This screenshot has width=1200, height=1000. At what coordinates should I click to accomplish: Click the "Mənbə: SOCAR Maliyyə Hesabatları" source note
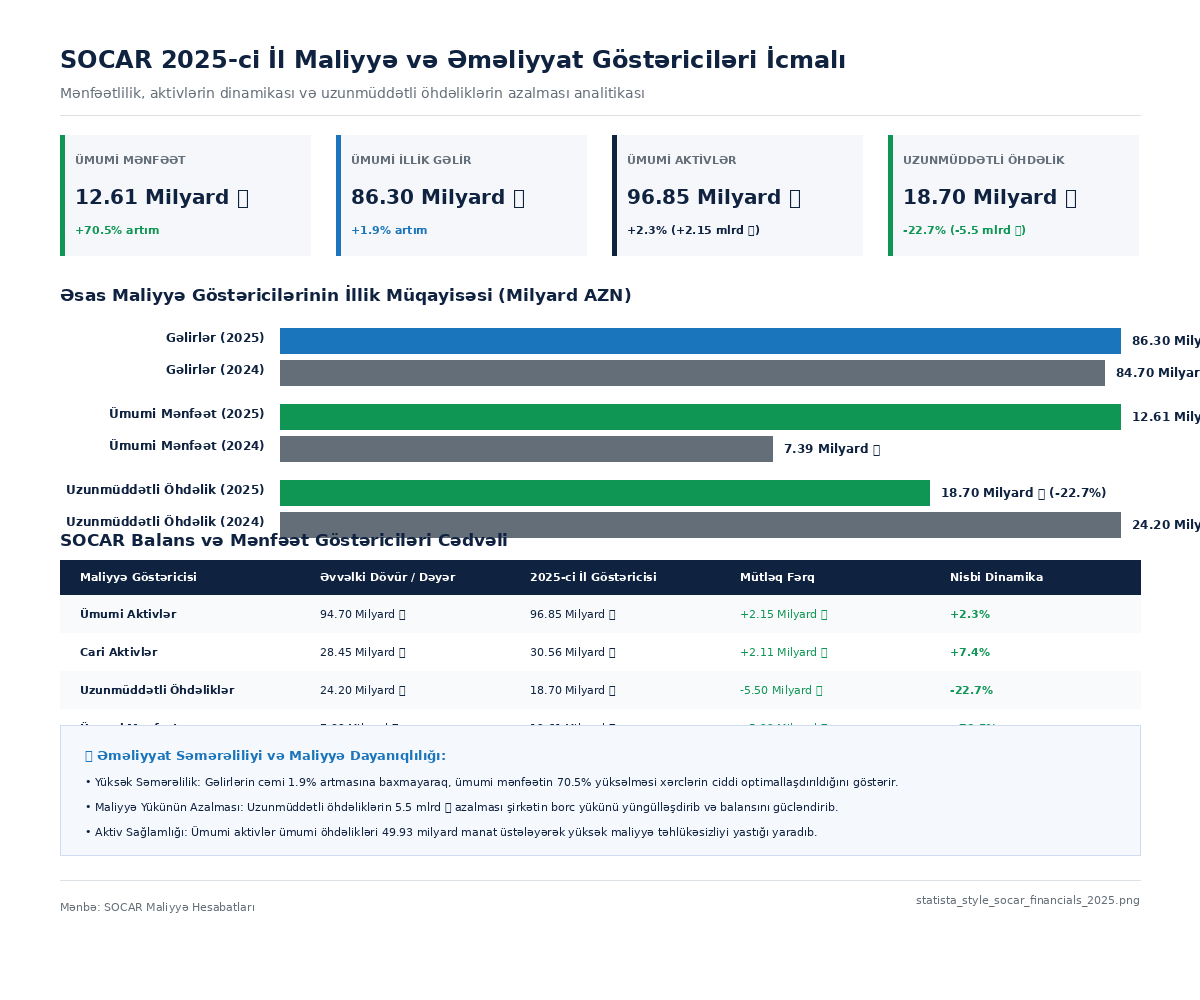(x=157, y=908)
